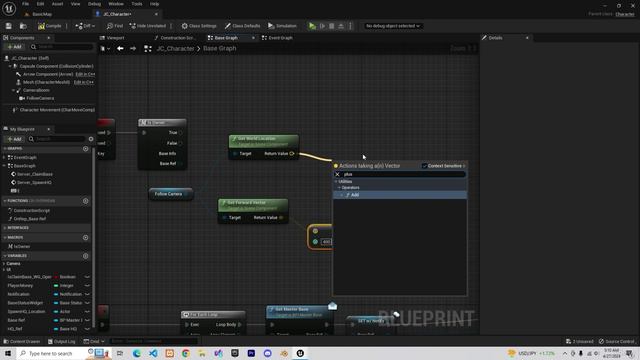
Task: Expand the EventGraph tree item
Action: coord(4,158)
